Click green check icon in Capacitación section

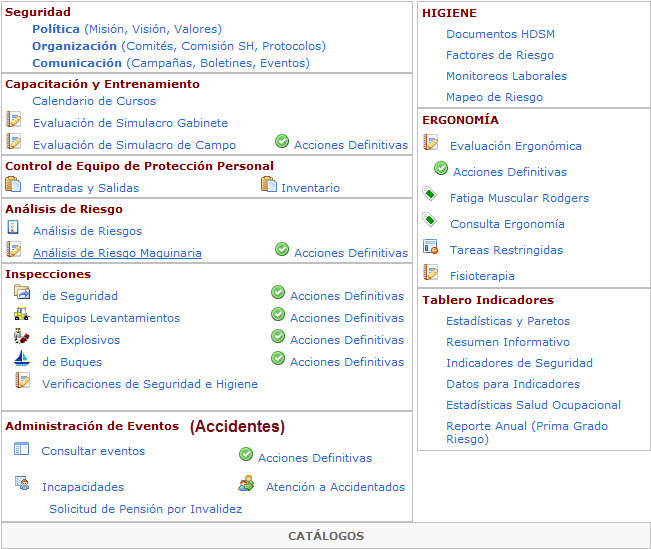click(x=282, y=141)
